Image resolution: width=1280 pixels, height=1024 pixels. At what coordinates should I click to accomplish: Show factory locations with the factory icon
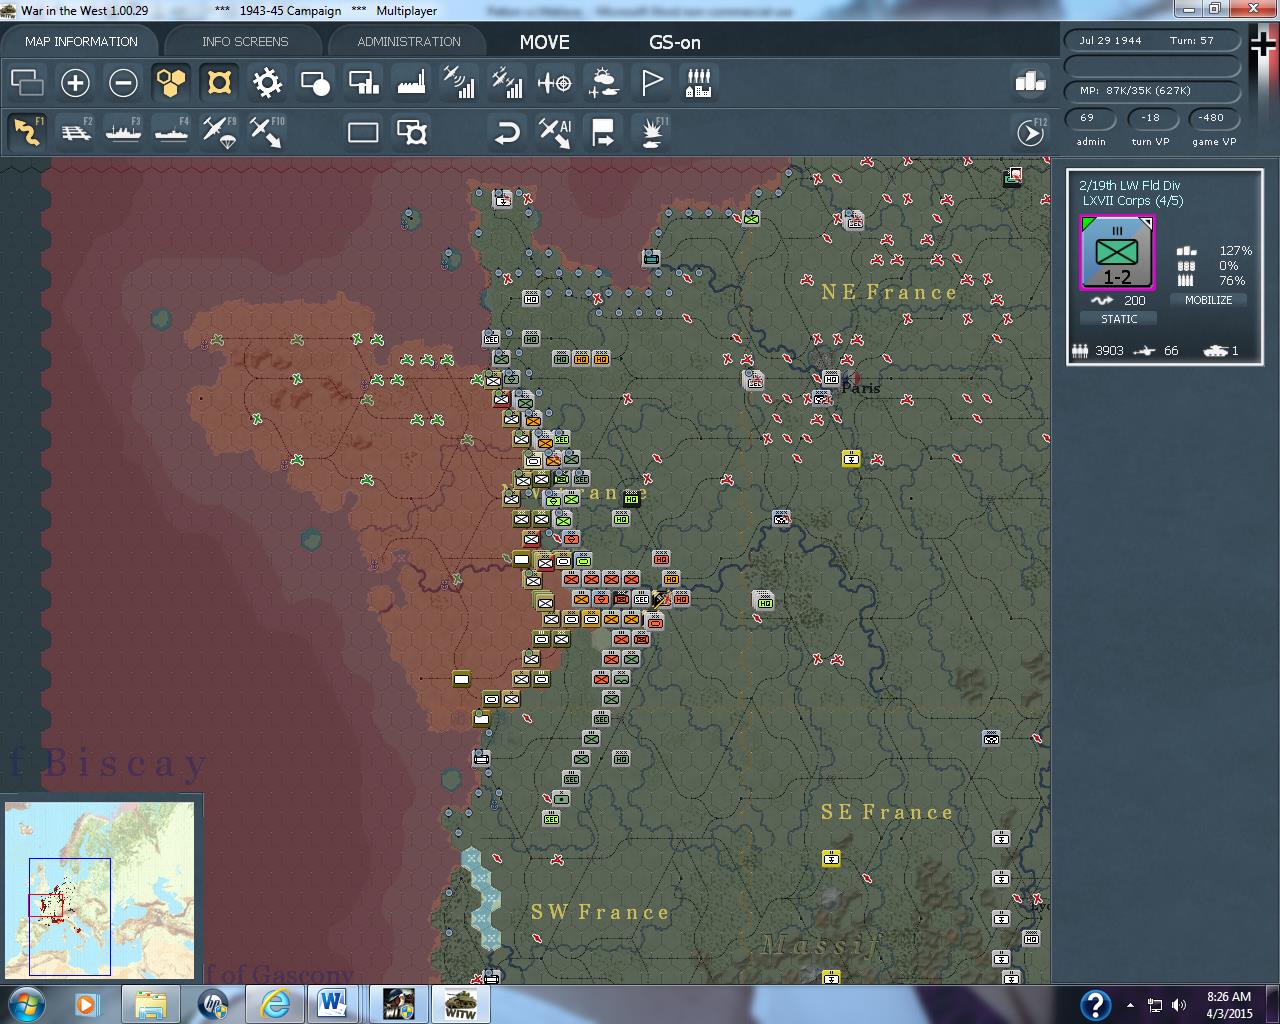(411, 83)
